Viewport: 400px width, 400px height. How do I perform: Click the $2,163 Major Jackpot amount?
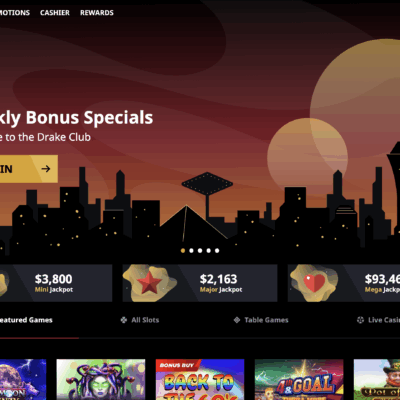(x=218, y=279)
